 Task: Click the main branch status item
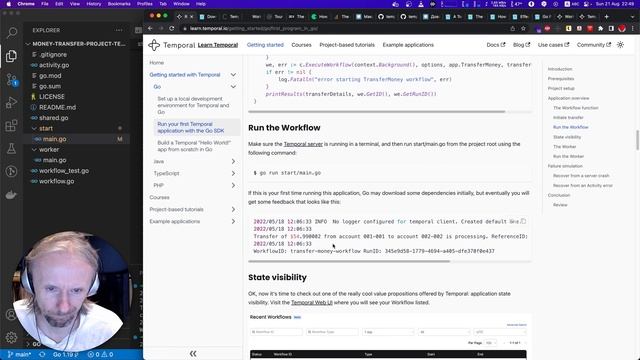click(19, 354)
